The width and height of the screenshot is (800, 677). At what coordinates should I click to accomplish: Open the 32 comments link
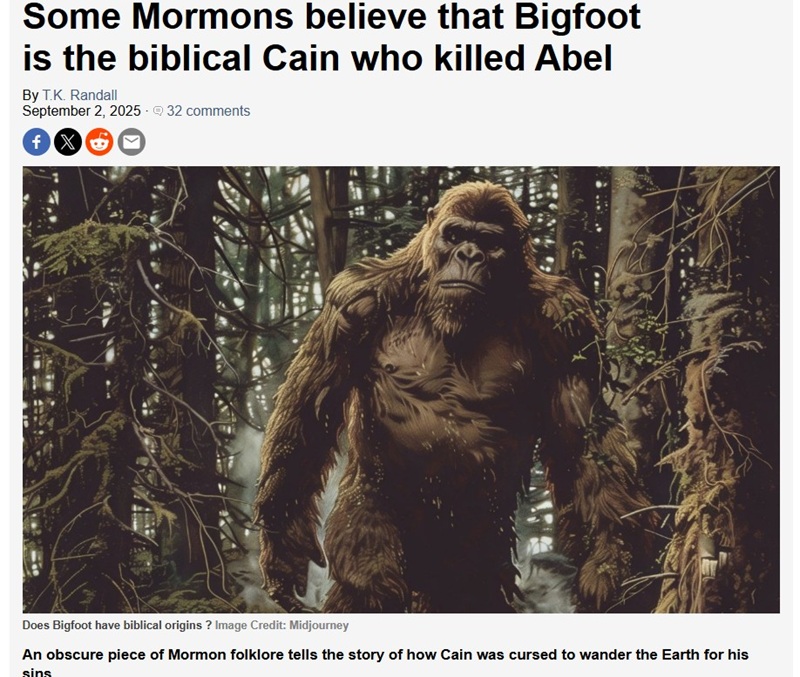(x=208, y=111)
